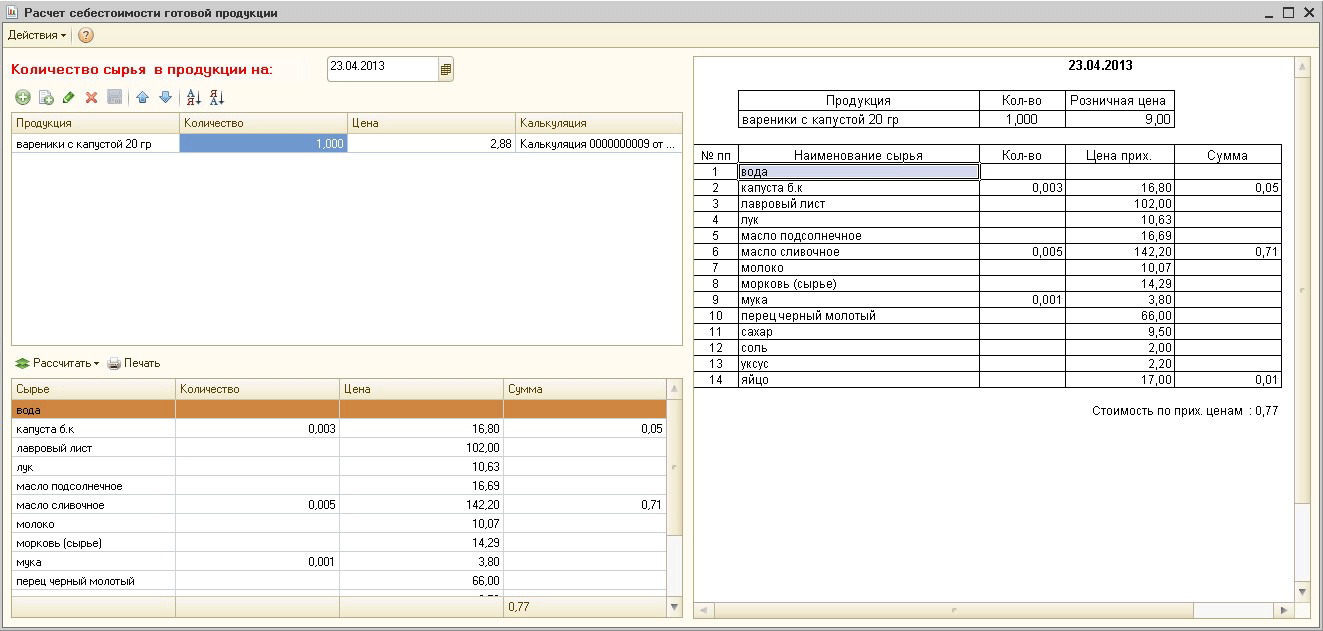Open help with the question mark icon

86,35
